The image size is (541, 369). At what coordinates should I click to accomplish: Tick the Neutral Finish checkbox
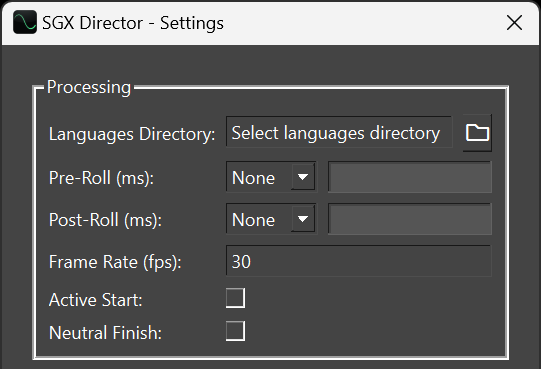click(x=236, y=331)
